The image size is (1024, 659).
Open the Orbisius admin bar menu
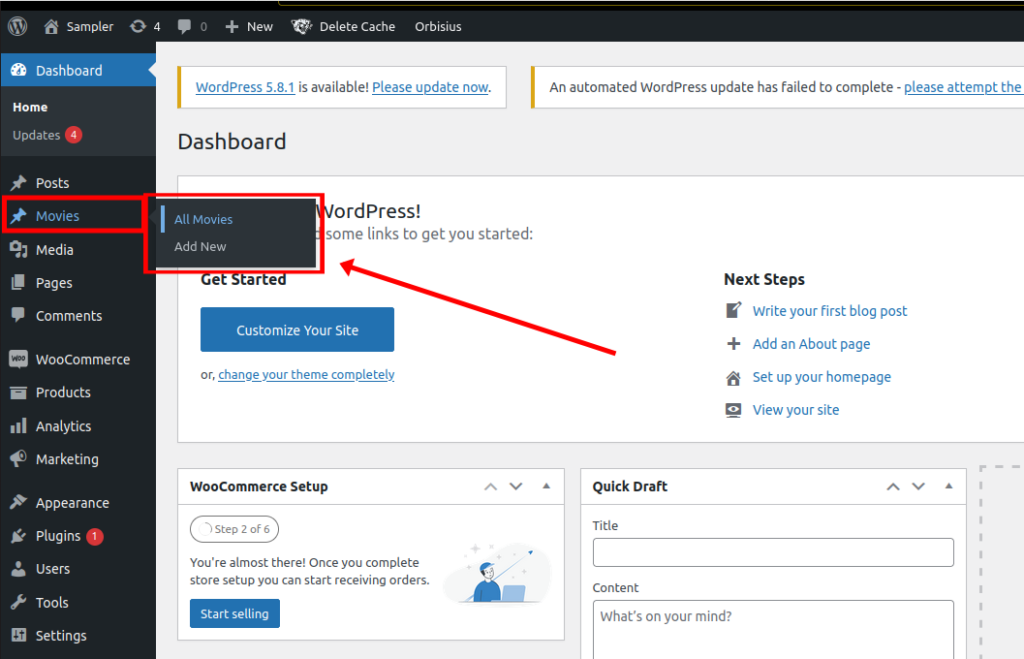point(438,27)
